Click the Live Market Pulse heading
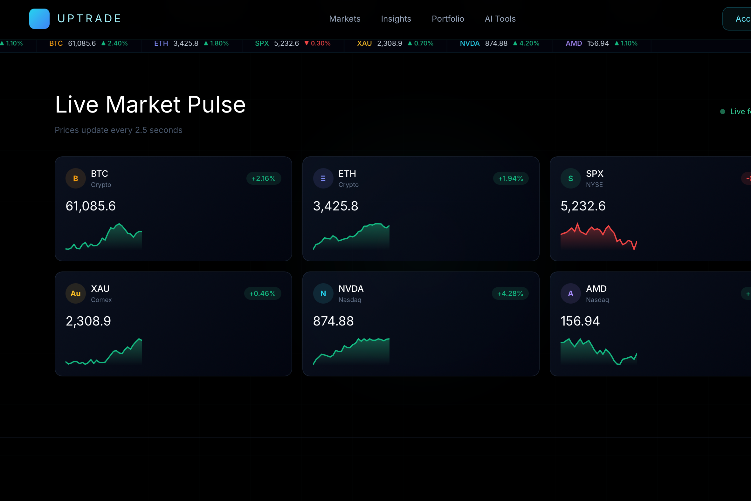 click(x=150, y=105)
